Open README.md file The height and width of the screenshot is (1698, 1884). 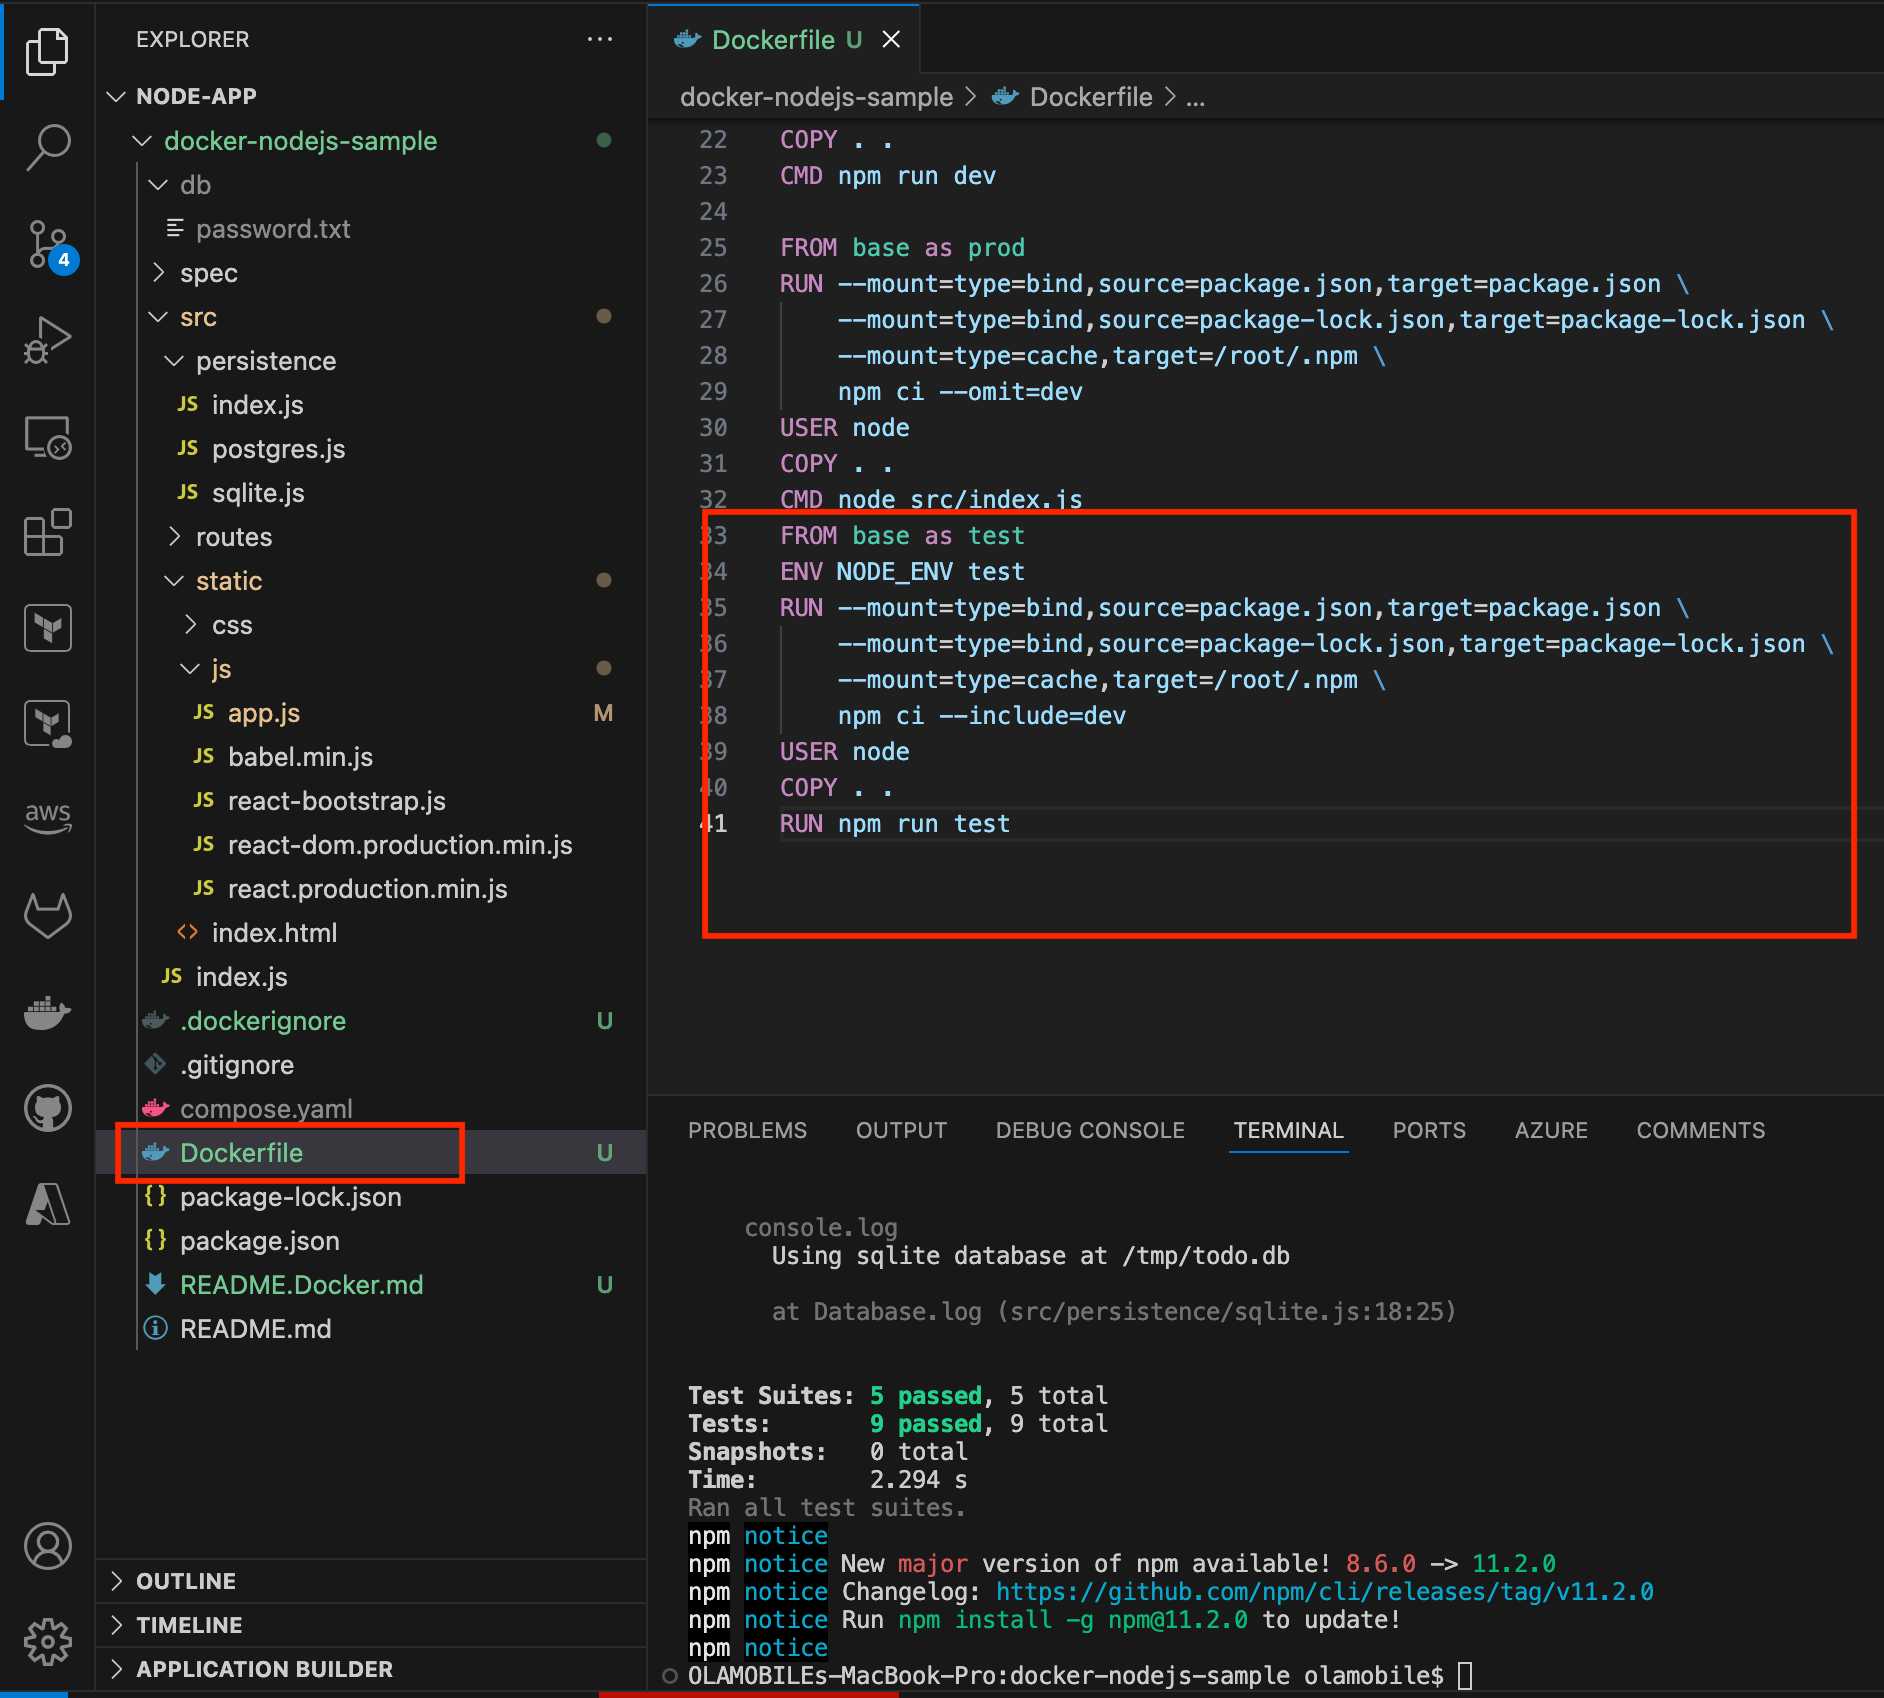pyautogui.click(x=371, y=1329)
